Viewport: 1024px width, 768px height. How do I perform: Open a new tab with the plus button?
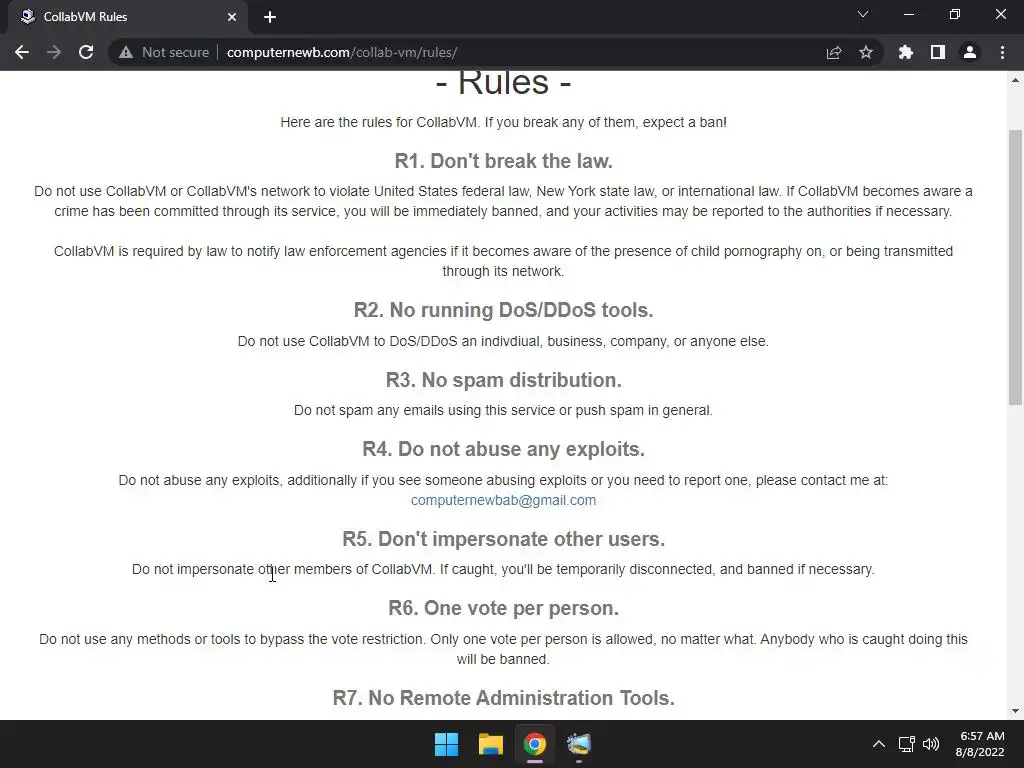coord(270,17)
